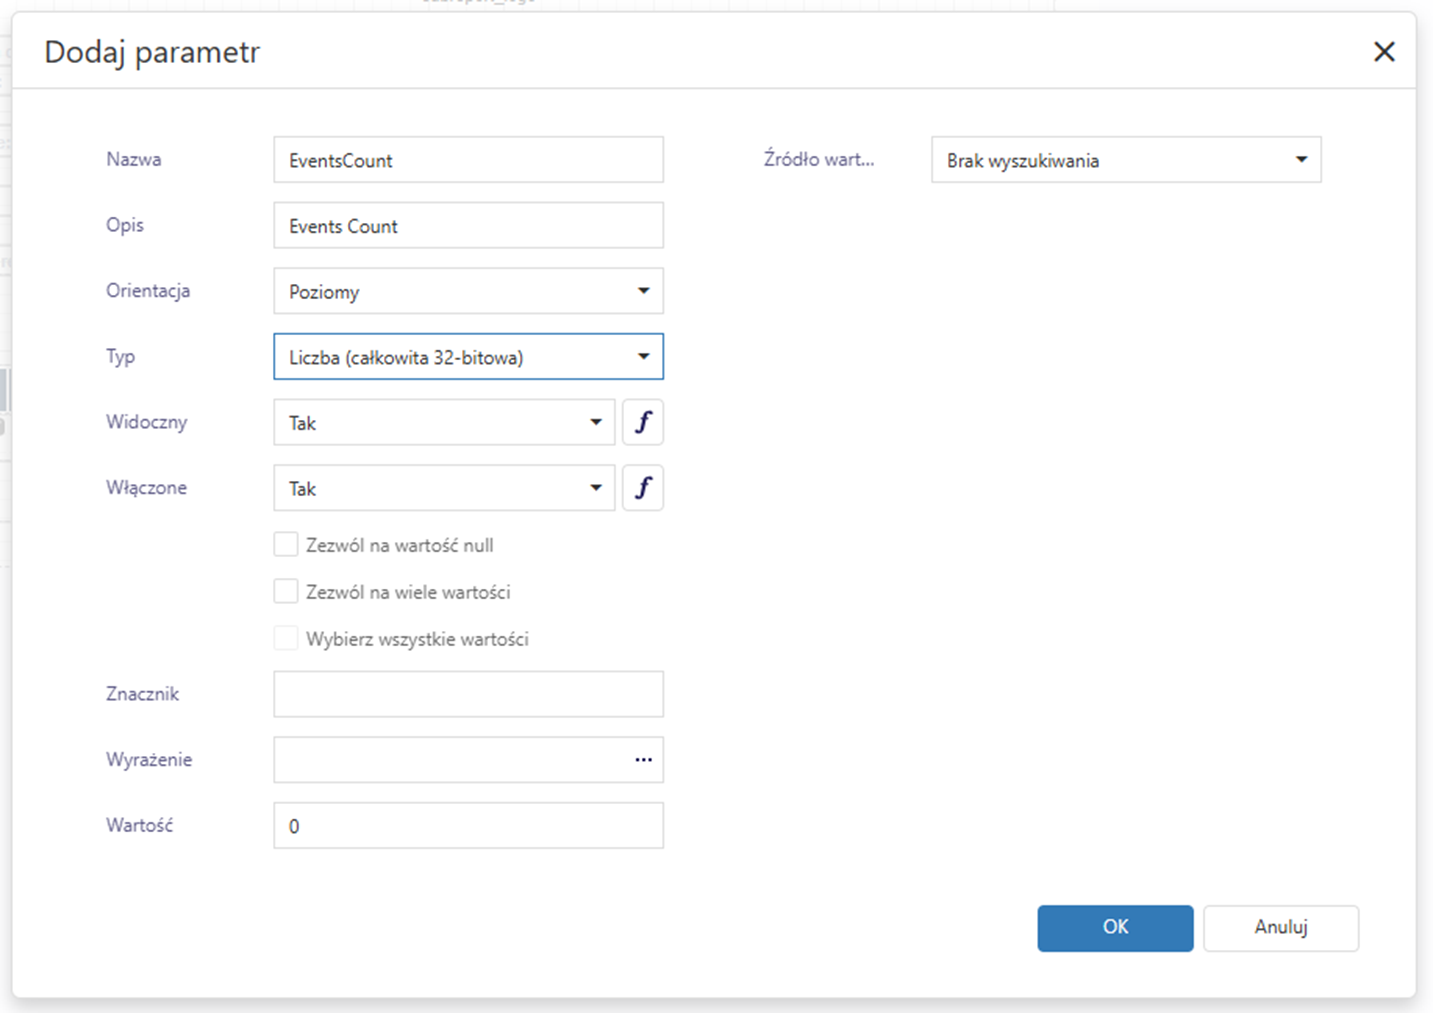Screen dimensions: 1433x1013
Task: Click the Dodaj parametr dialog title
Action: point(152,52)
